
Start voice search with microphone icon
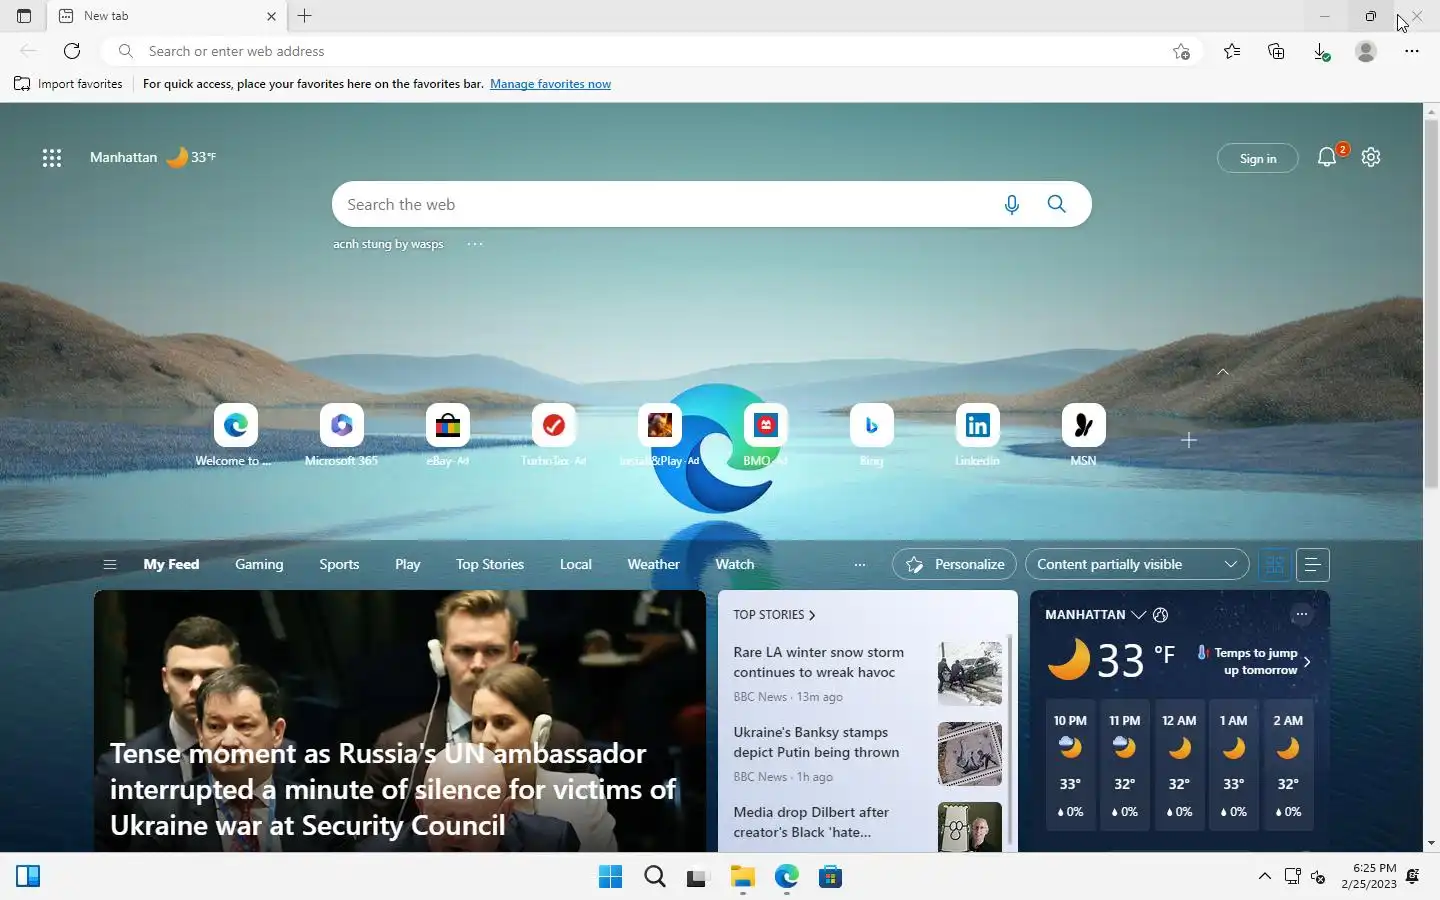1012,204
